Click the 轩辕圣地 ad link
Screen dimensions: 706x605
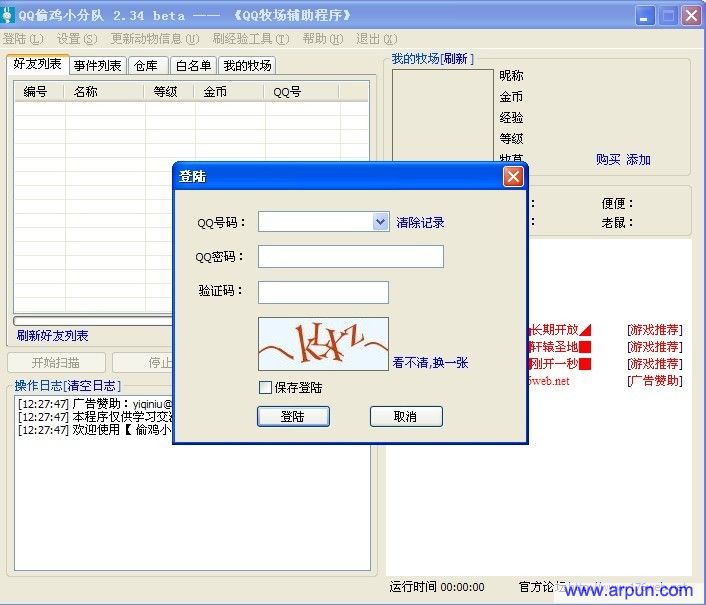pos(559,347)
